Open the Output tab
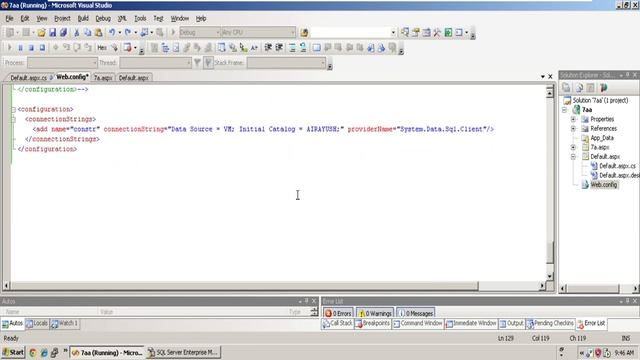This screenshot has width=640, height=360. tap(511, 323)
